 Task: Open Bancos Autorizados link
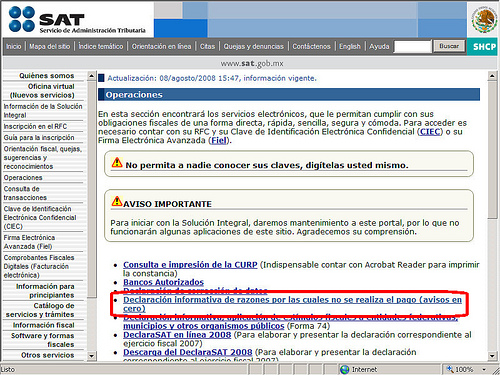pyautogui.click(x=163, y=282)
